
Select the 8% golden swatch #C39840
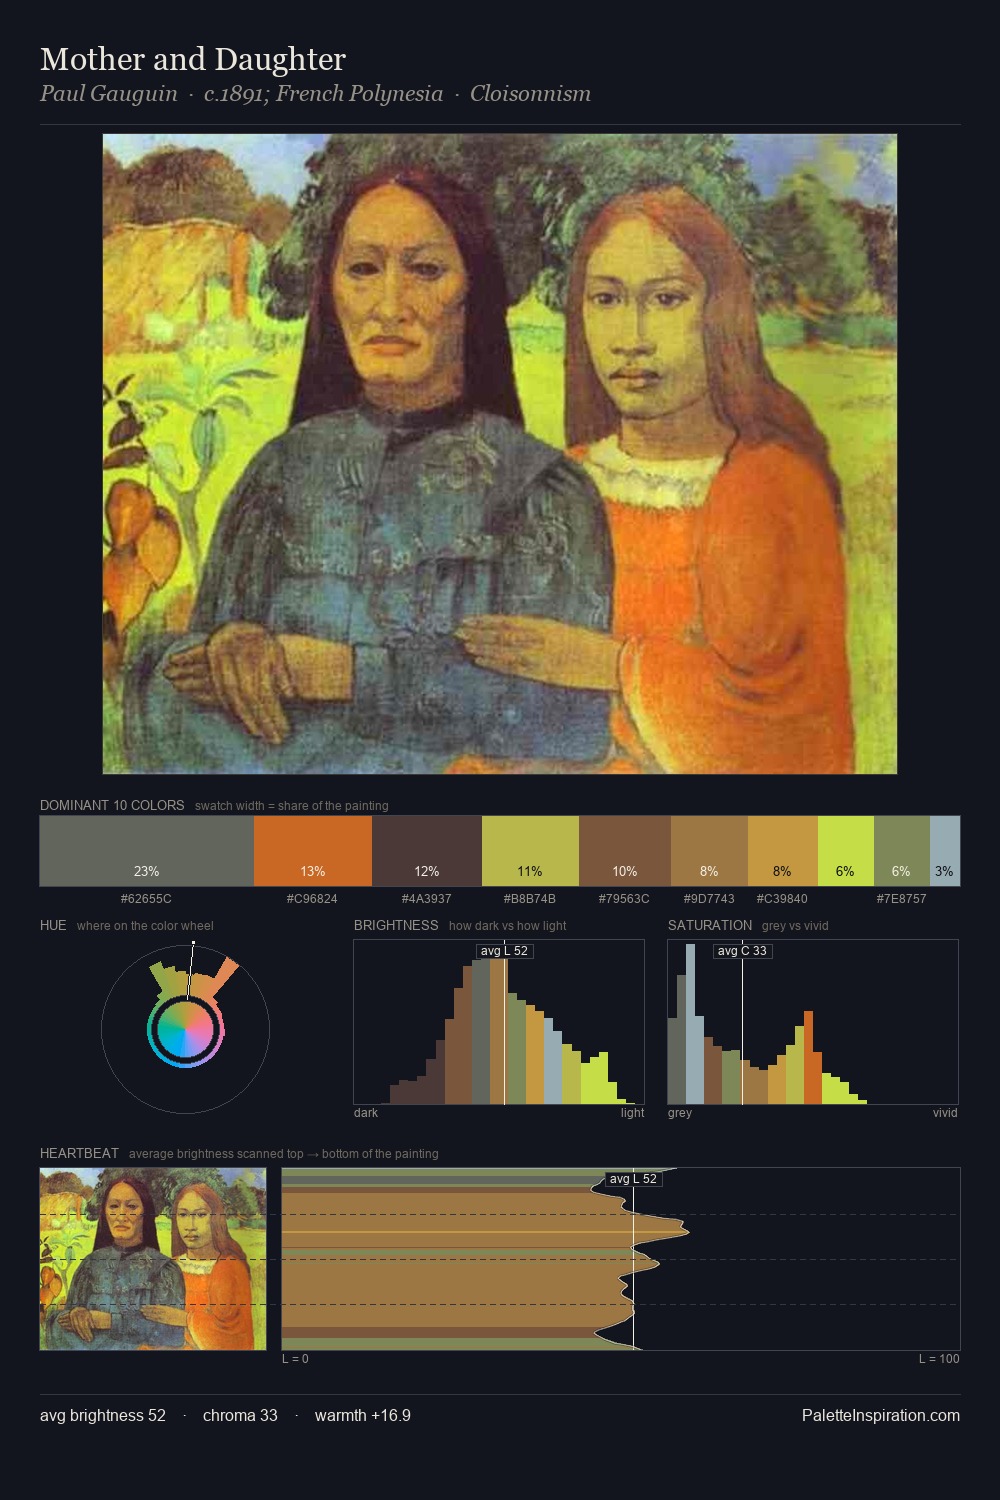[x=783, y=851]
